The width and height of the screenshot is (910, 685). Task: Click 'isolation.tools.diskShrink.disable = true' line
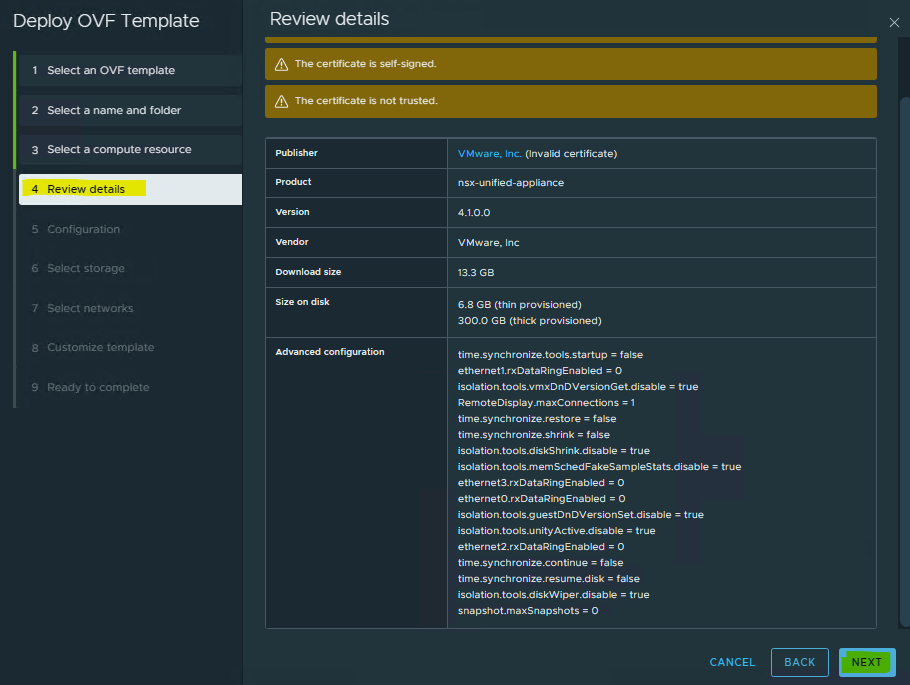tap(554, 451)
